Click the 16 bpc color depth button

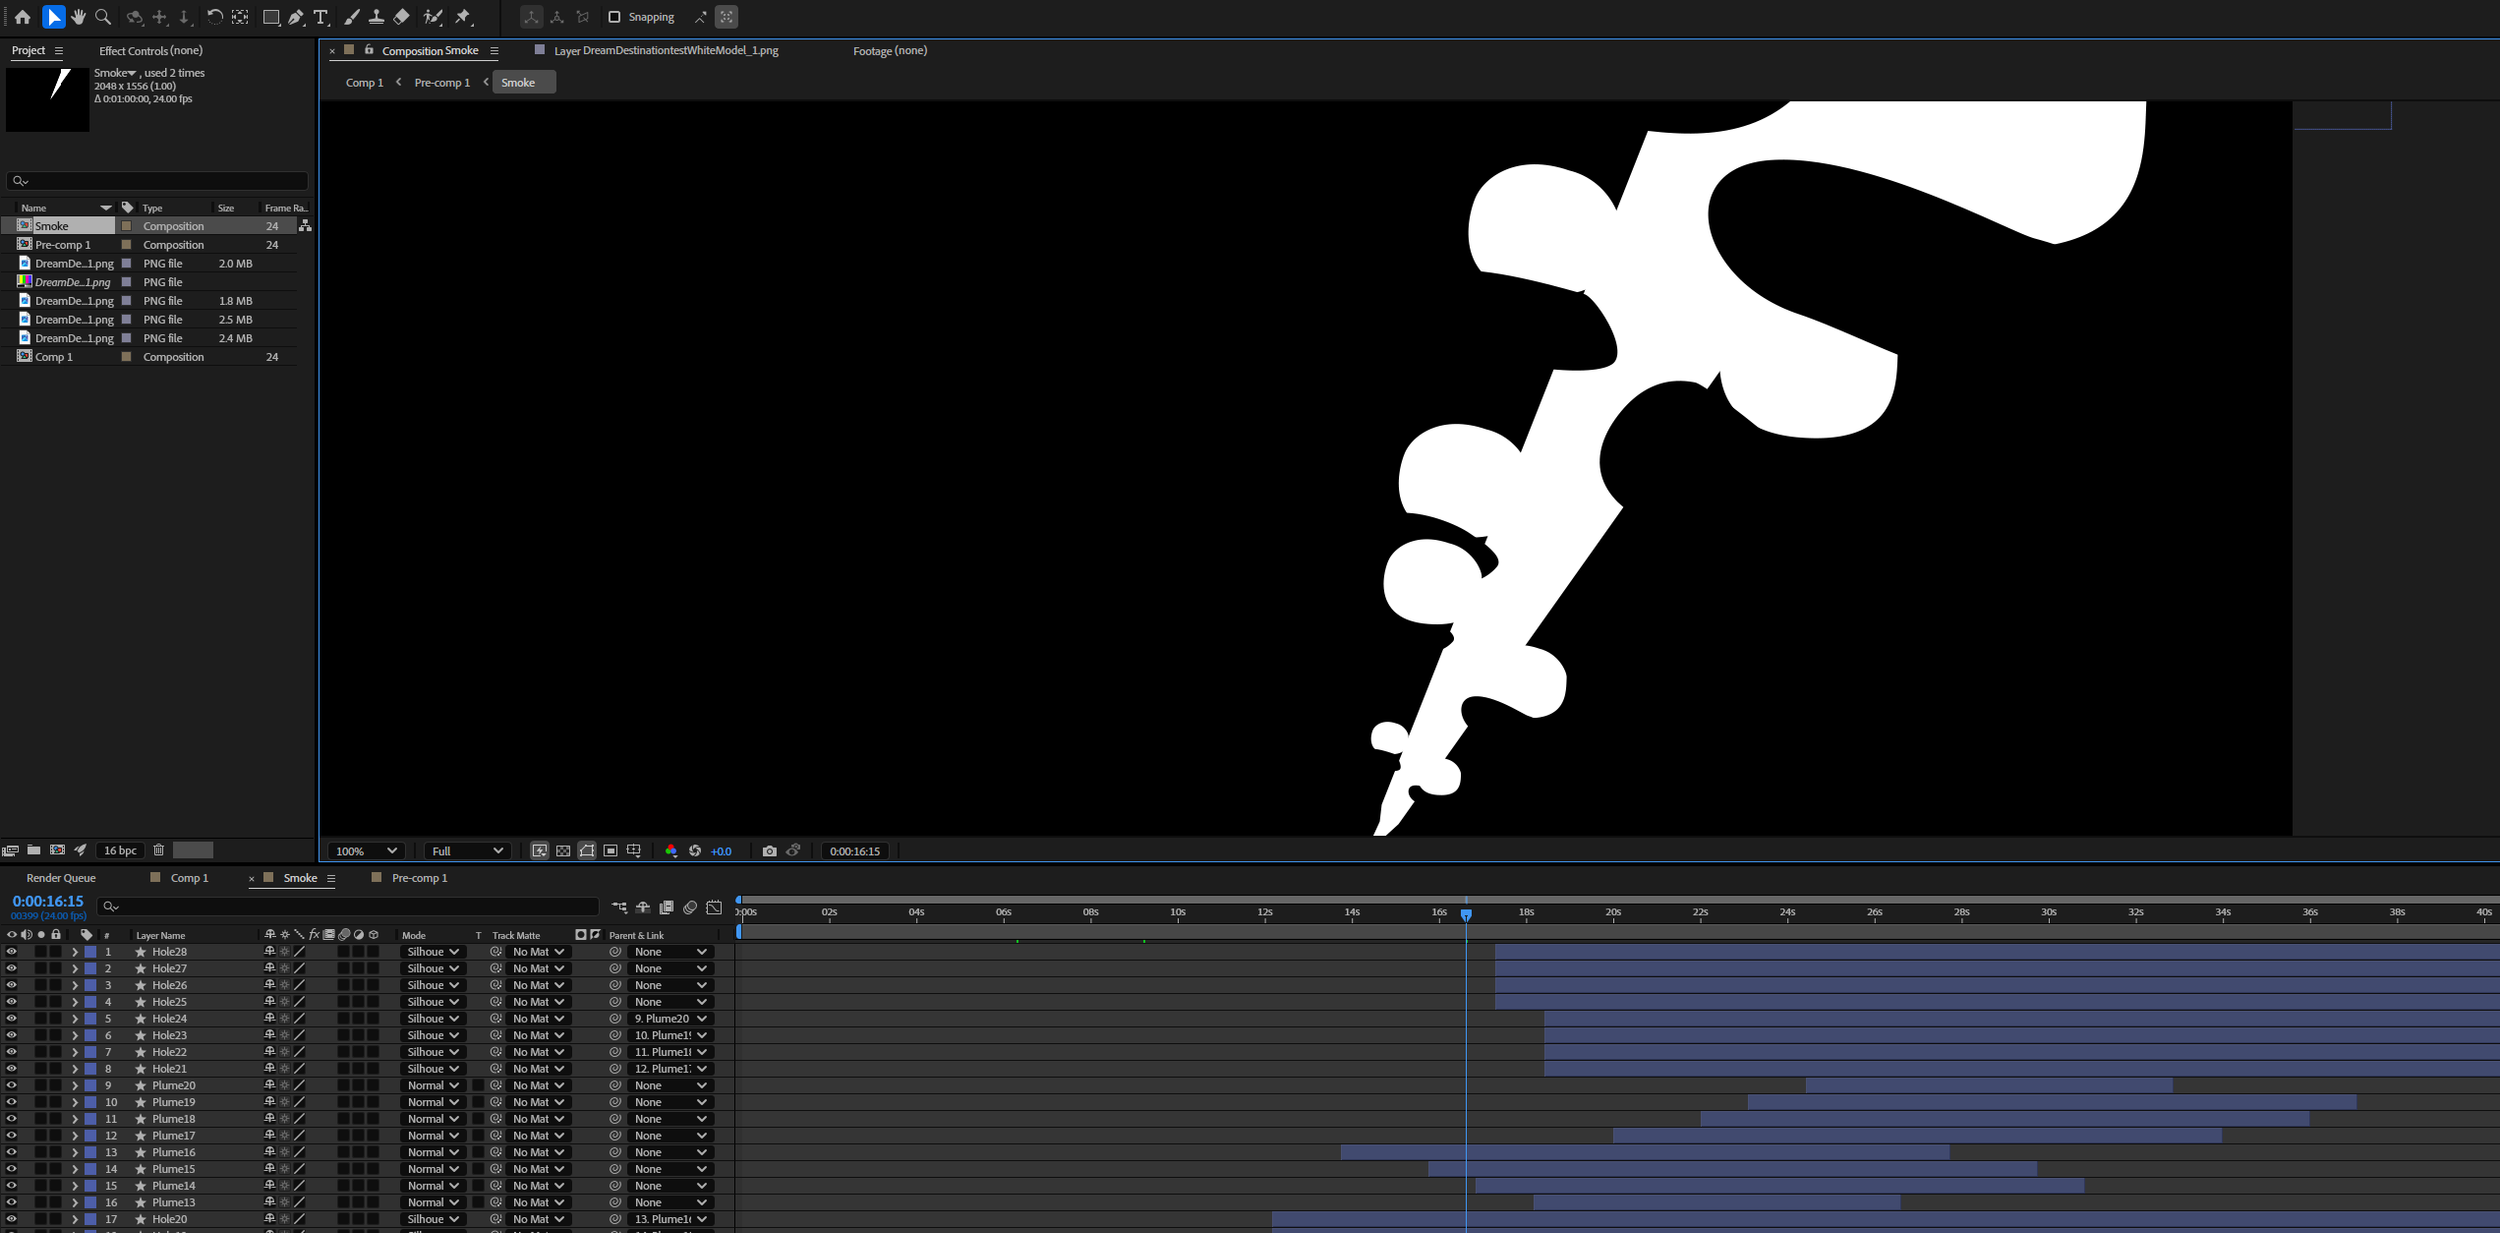pos(120,850)
